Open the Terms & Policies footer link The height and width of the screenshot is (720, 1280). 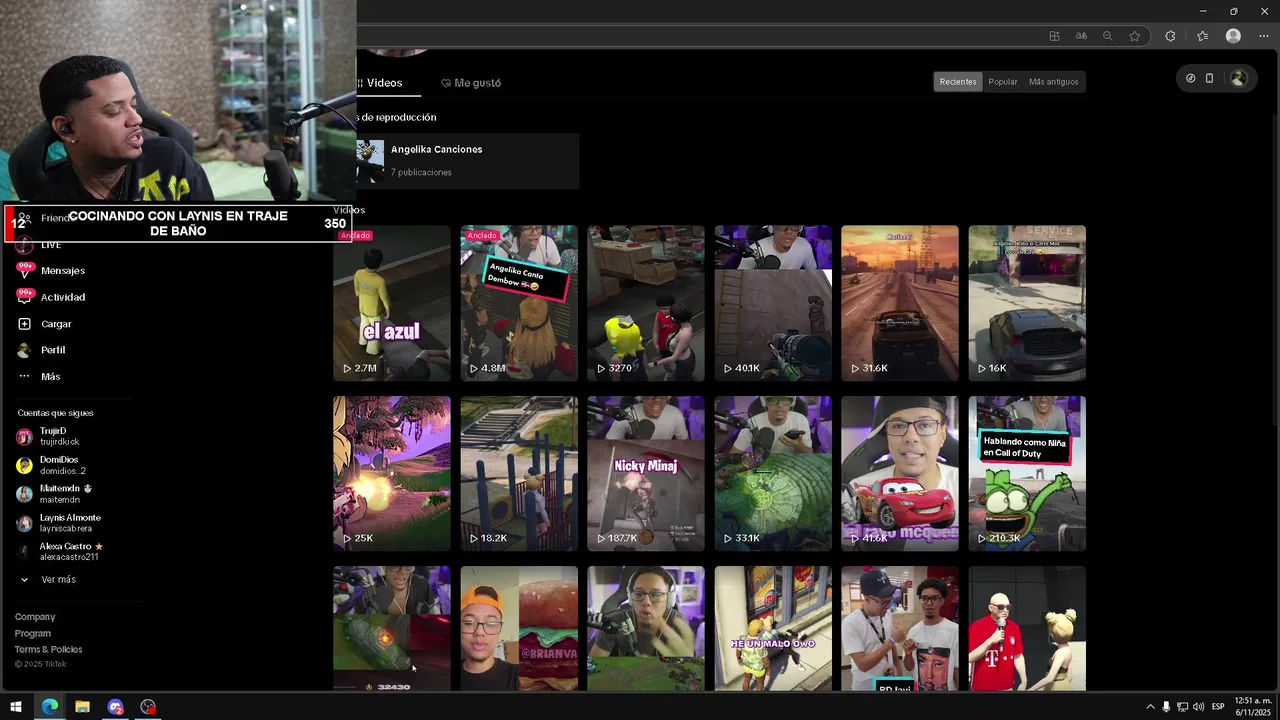(x=48, y=649)
